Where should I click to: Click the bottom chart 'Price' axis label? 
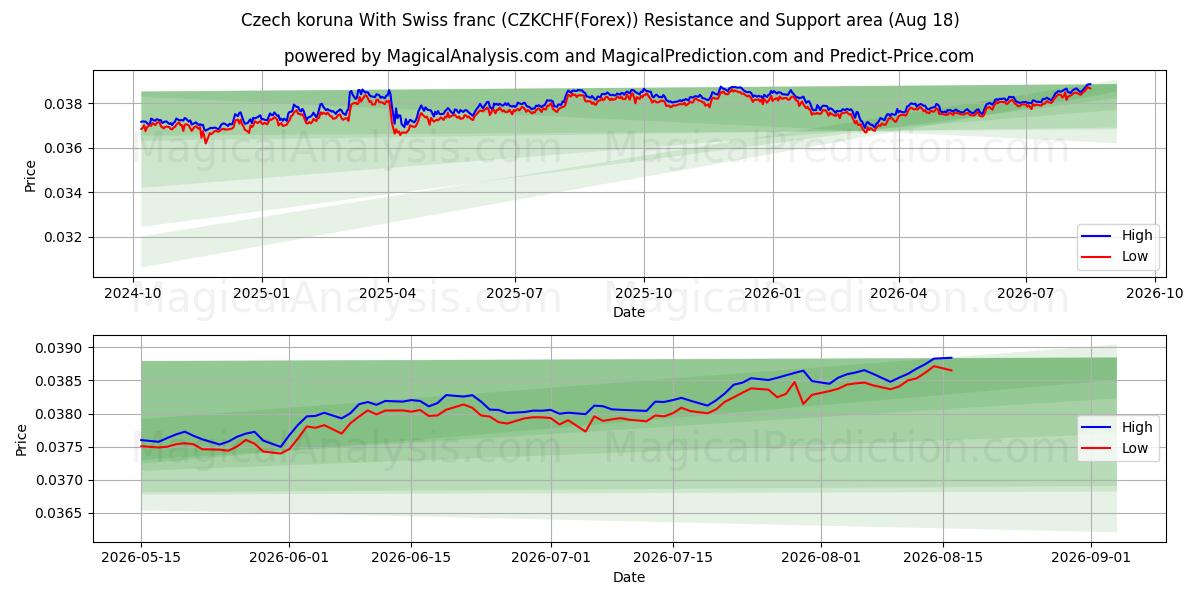point(22,439)
